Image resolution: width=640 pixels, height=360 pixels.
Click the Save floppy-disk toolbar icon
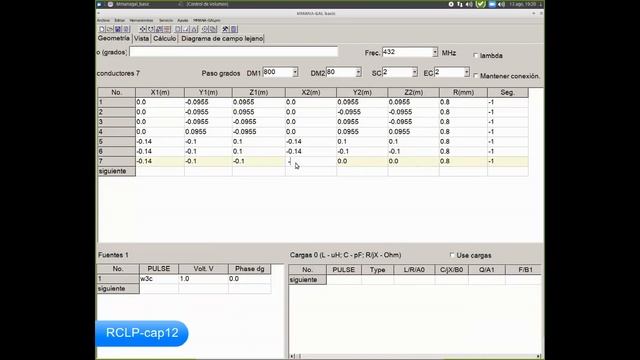[118, 29]
